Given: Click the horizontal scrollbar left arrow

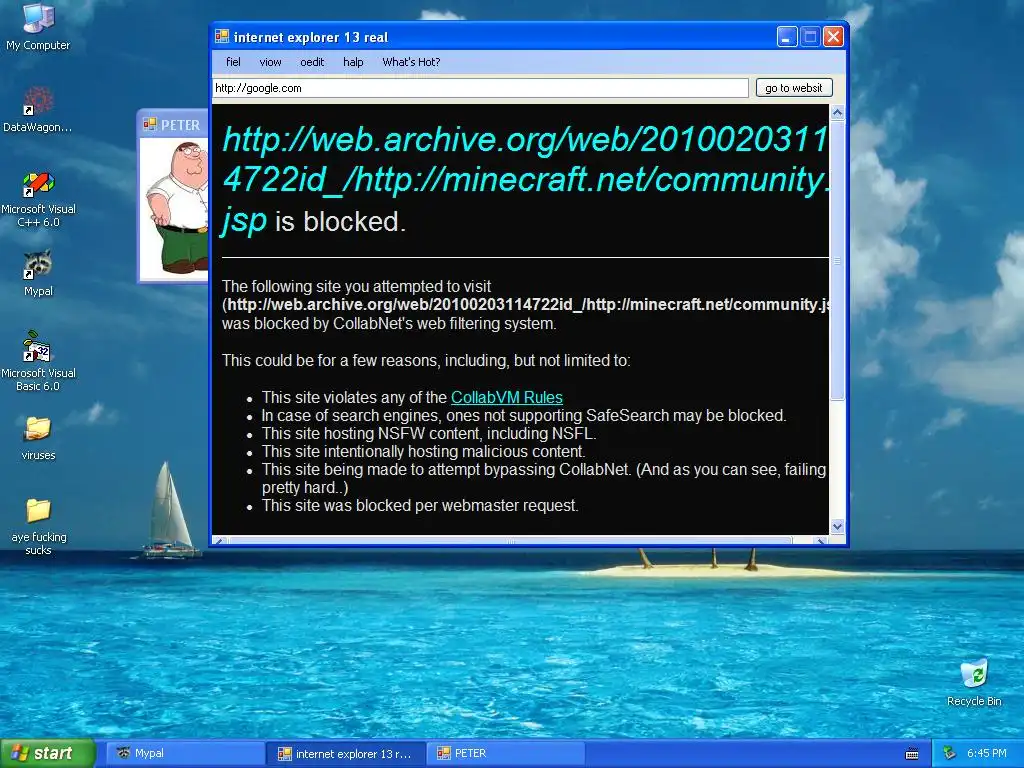Looking at the screenshot, I should point(220,541).
